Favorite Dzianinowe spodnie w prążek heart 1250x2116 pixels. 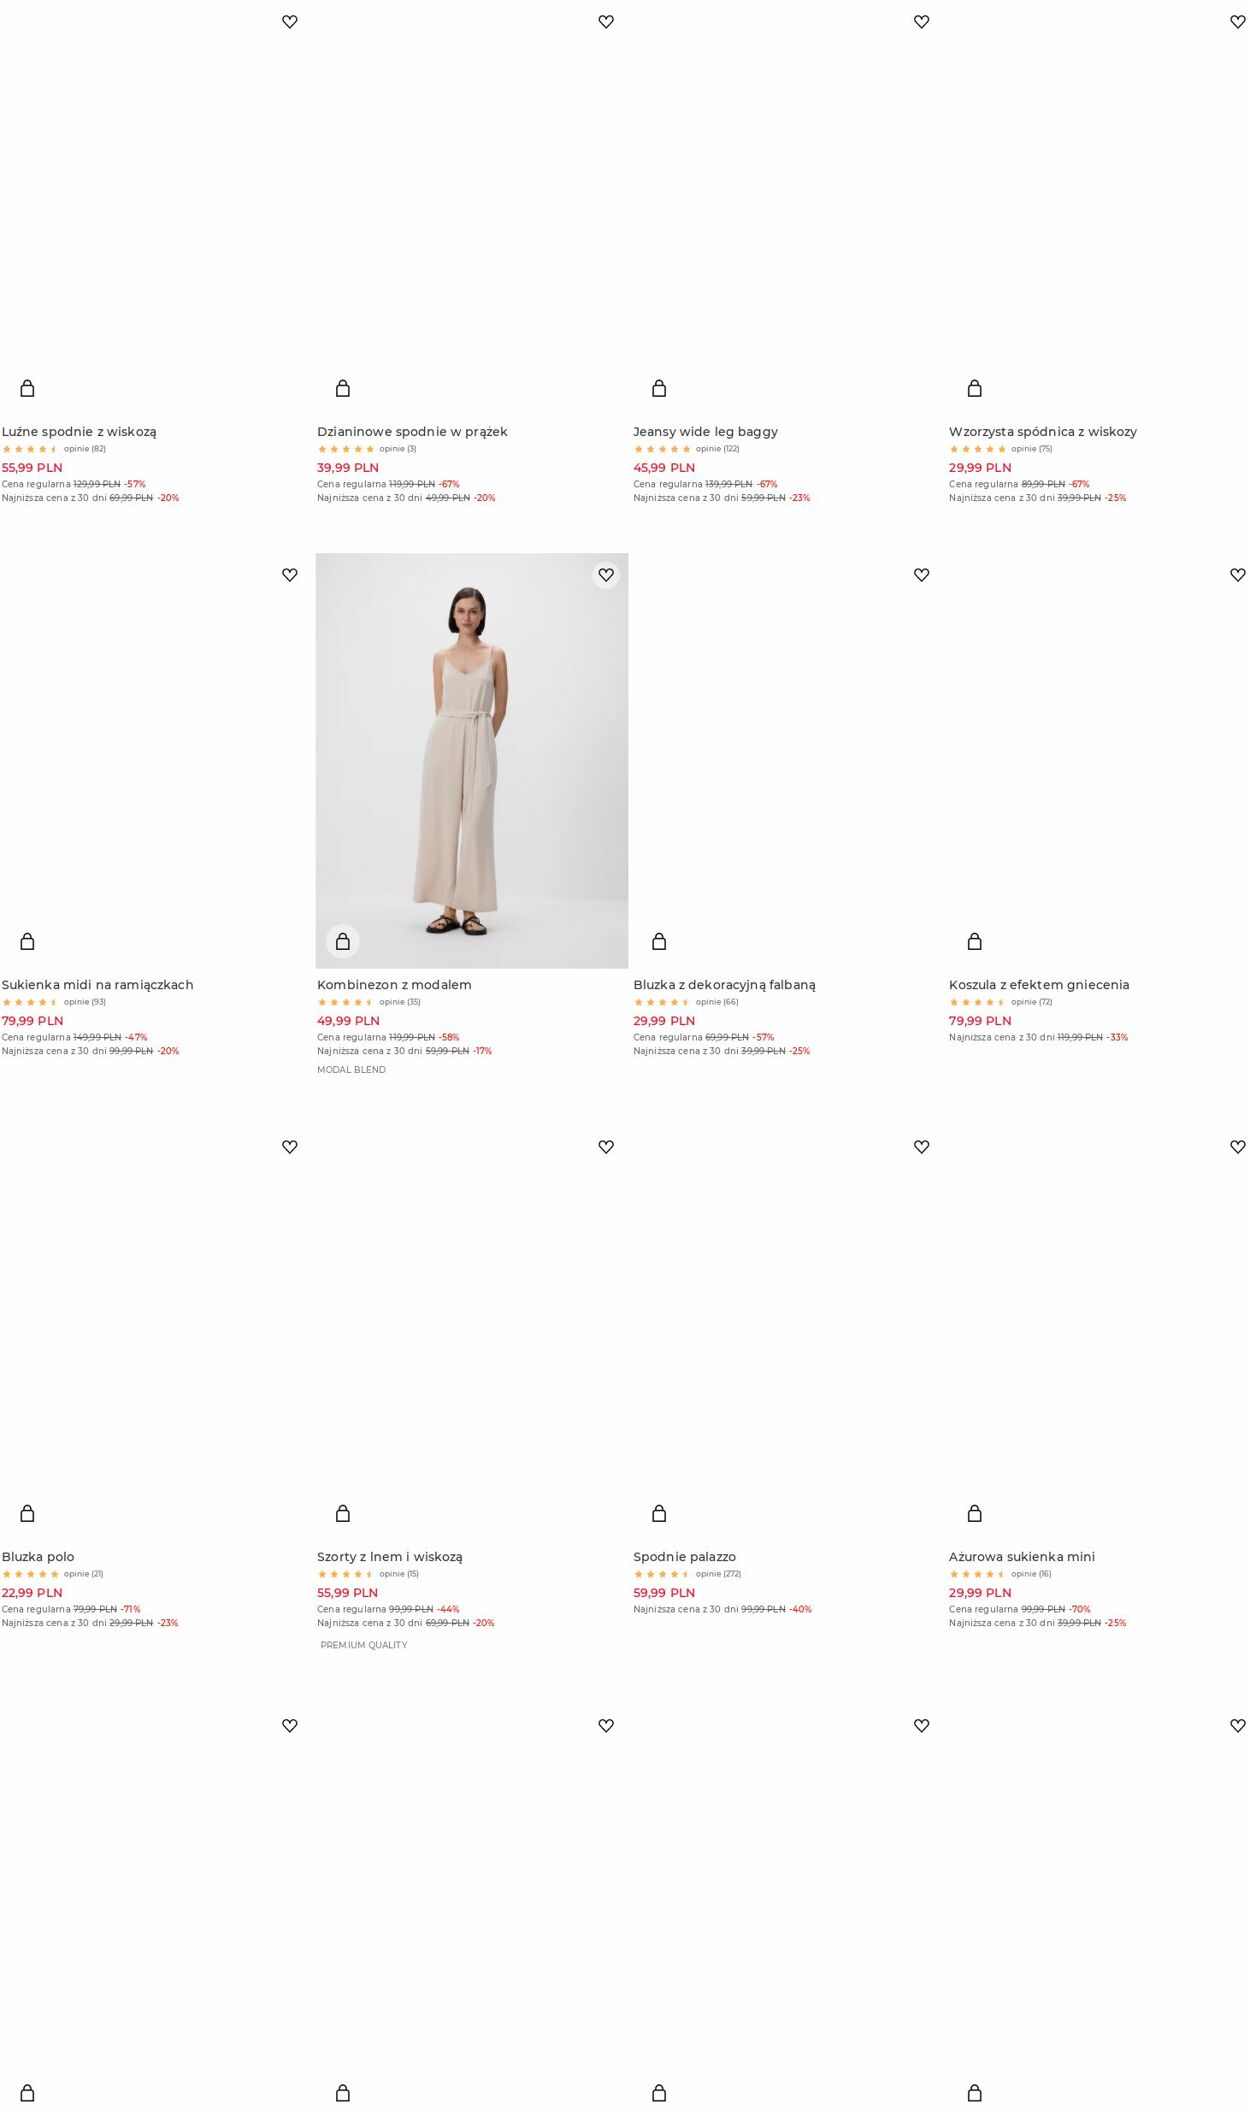click(606, 22)
